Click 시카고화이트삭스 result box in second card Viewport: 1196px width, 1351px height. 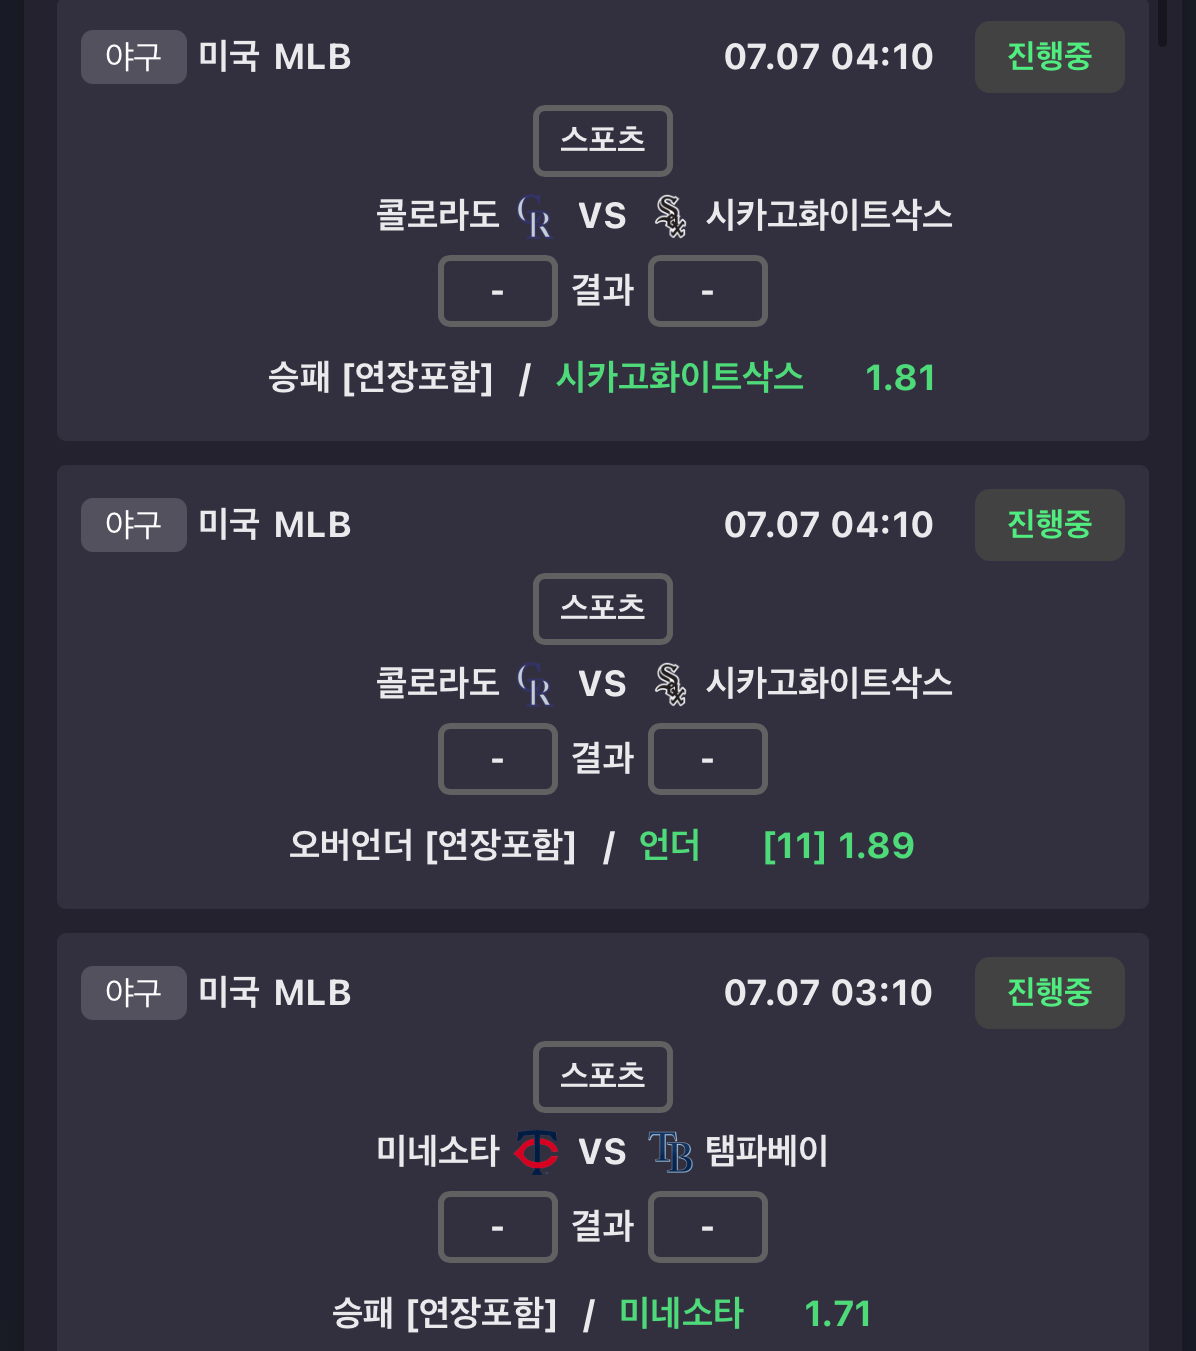[708, 759]
